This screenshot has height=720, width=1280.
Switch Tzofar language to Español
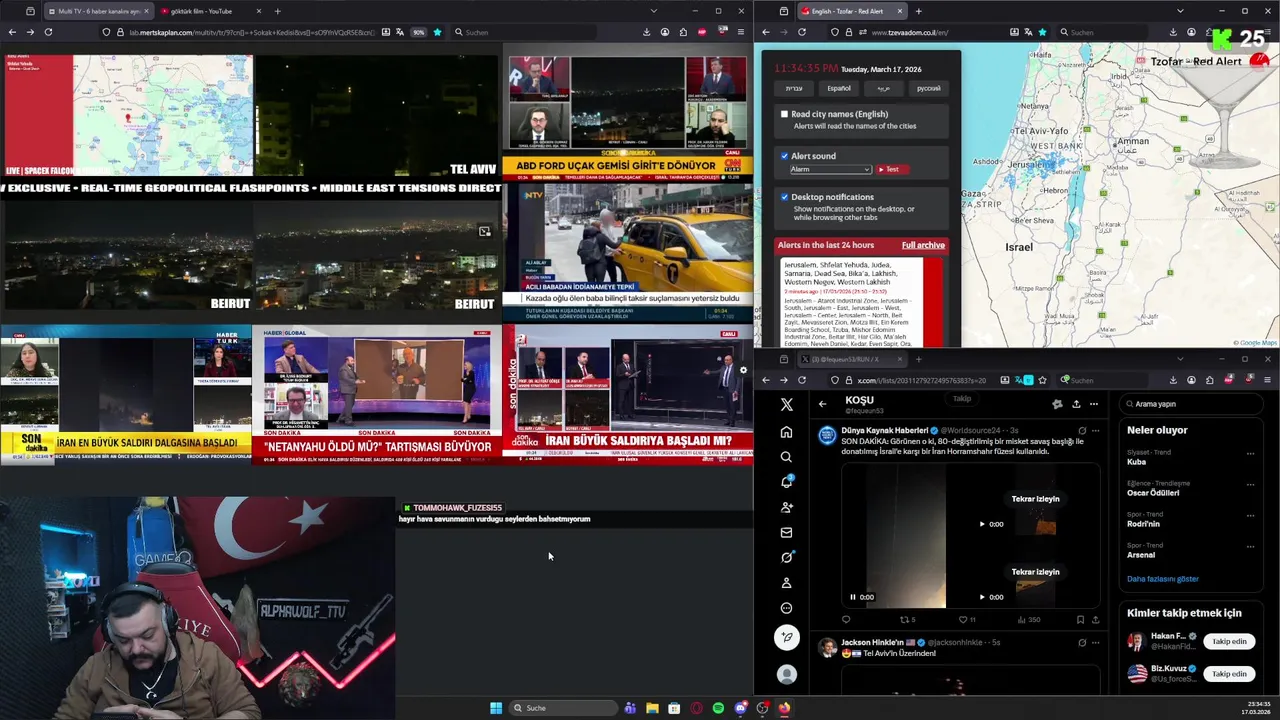coord(838,88)
